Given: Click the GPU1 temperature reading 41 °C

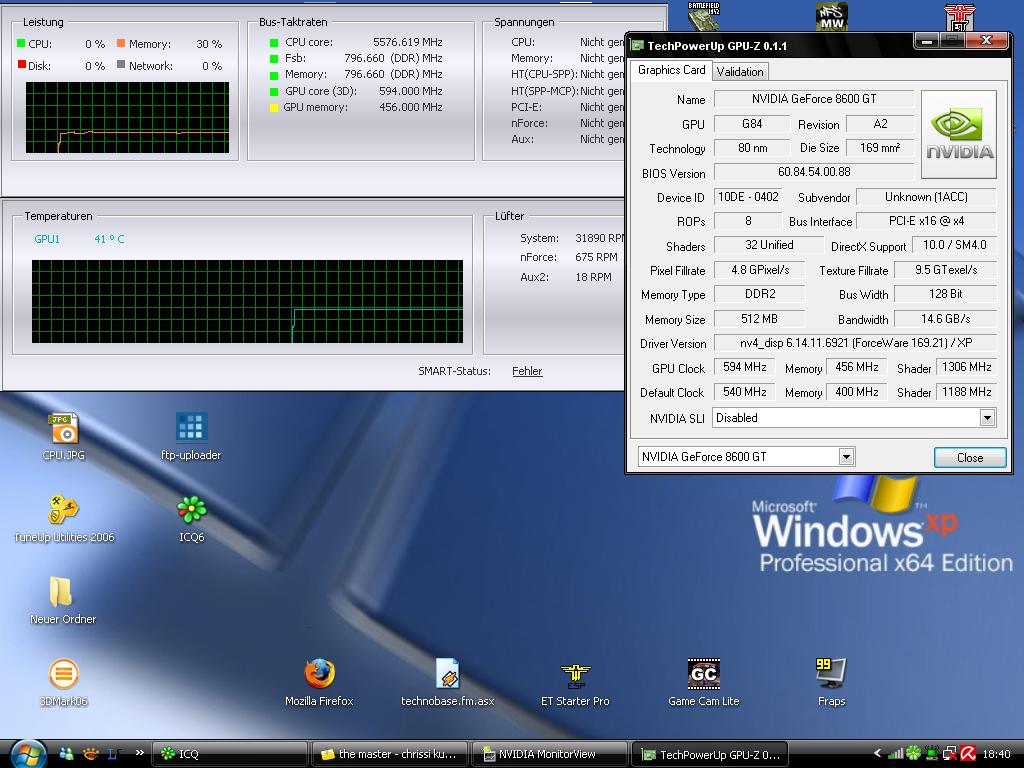Looking at the screenshot, I should (109, 239).
